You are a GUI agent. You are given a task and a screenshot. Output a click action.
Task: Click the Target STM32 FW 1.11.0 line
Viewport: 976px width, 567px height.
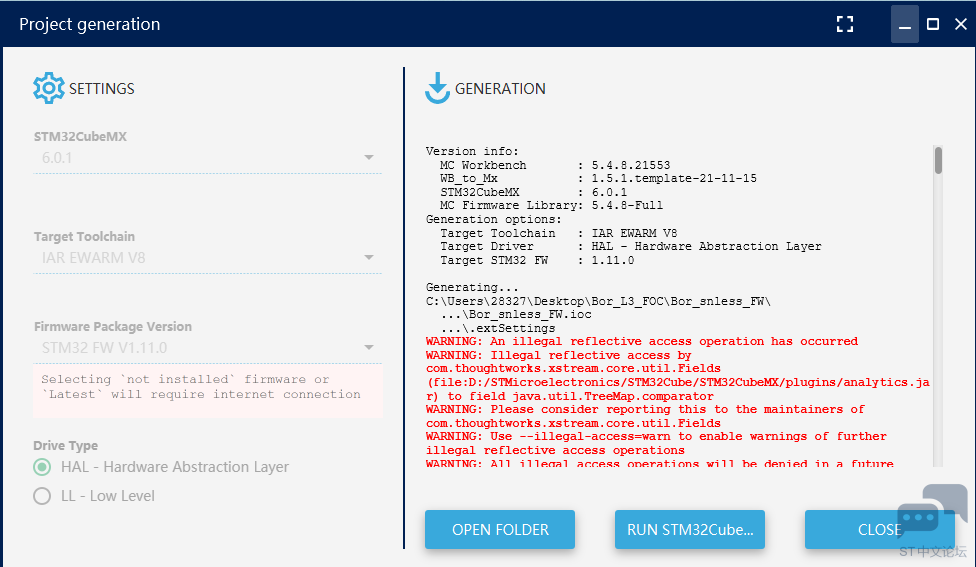(x=537, y=260)
